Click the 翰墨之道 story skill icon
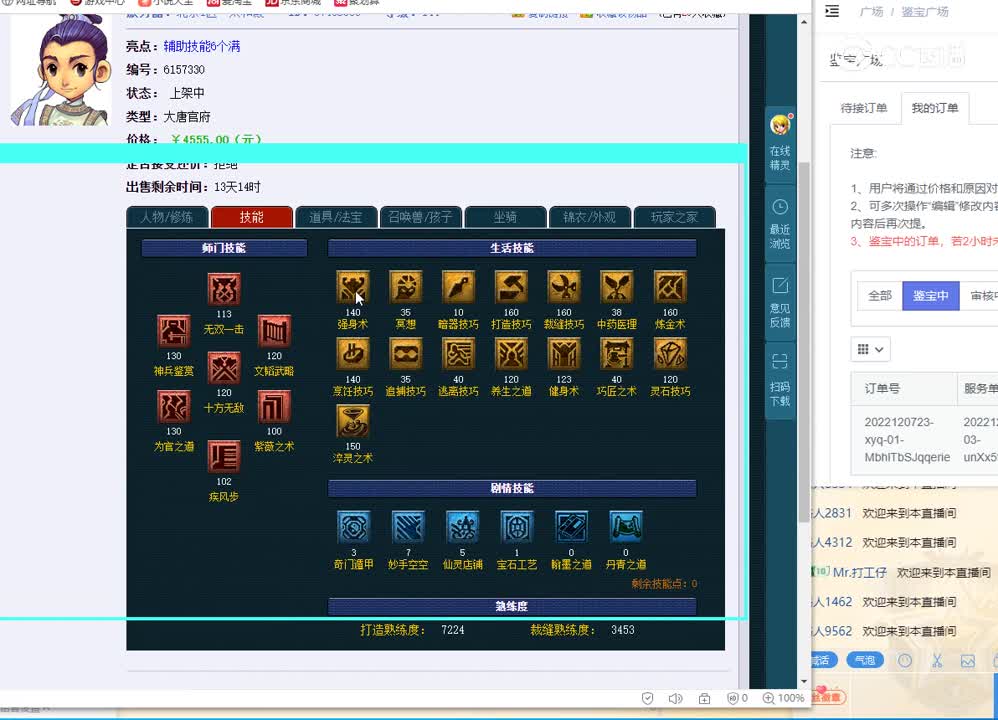 [571, 527]
